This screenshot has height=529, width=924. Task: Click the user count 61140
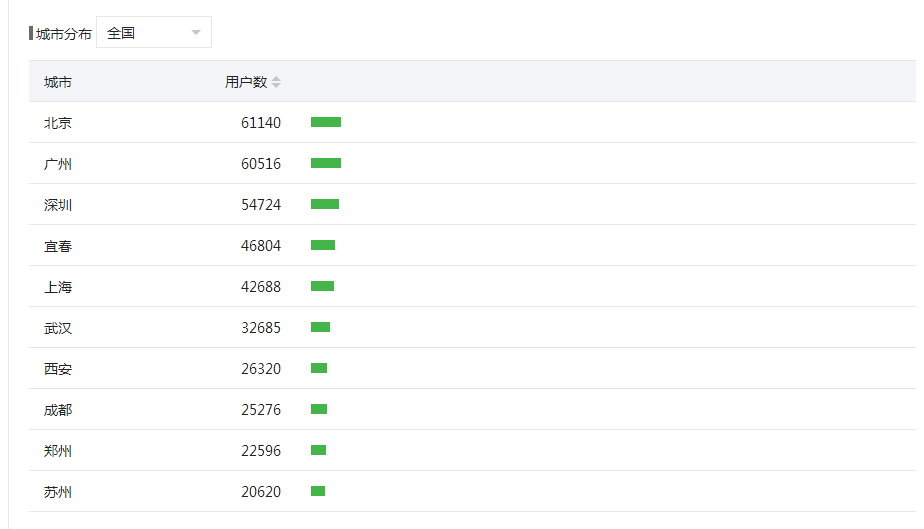tap(261, 123)
